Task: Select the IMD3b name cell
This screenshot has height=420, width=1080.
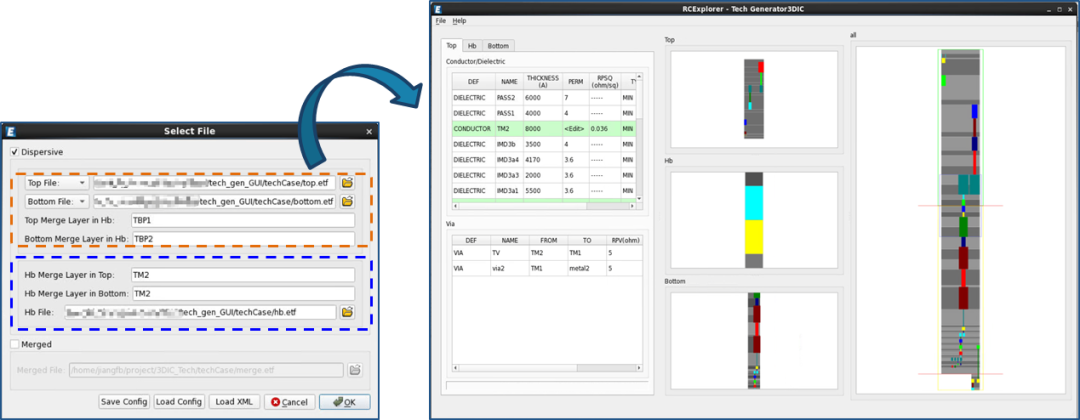Action: point(509,145)
